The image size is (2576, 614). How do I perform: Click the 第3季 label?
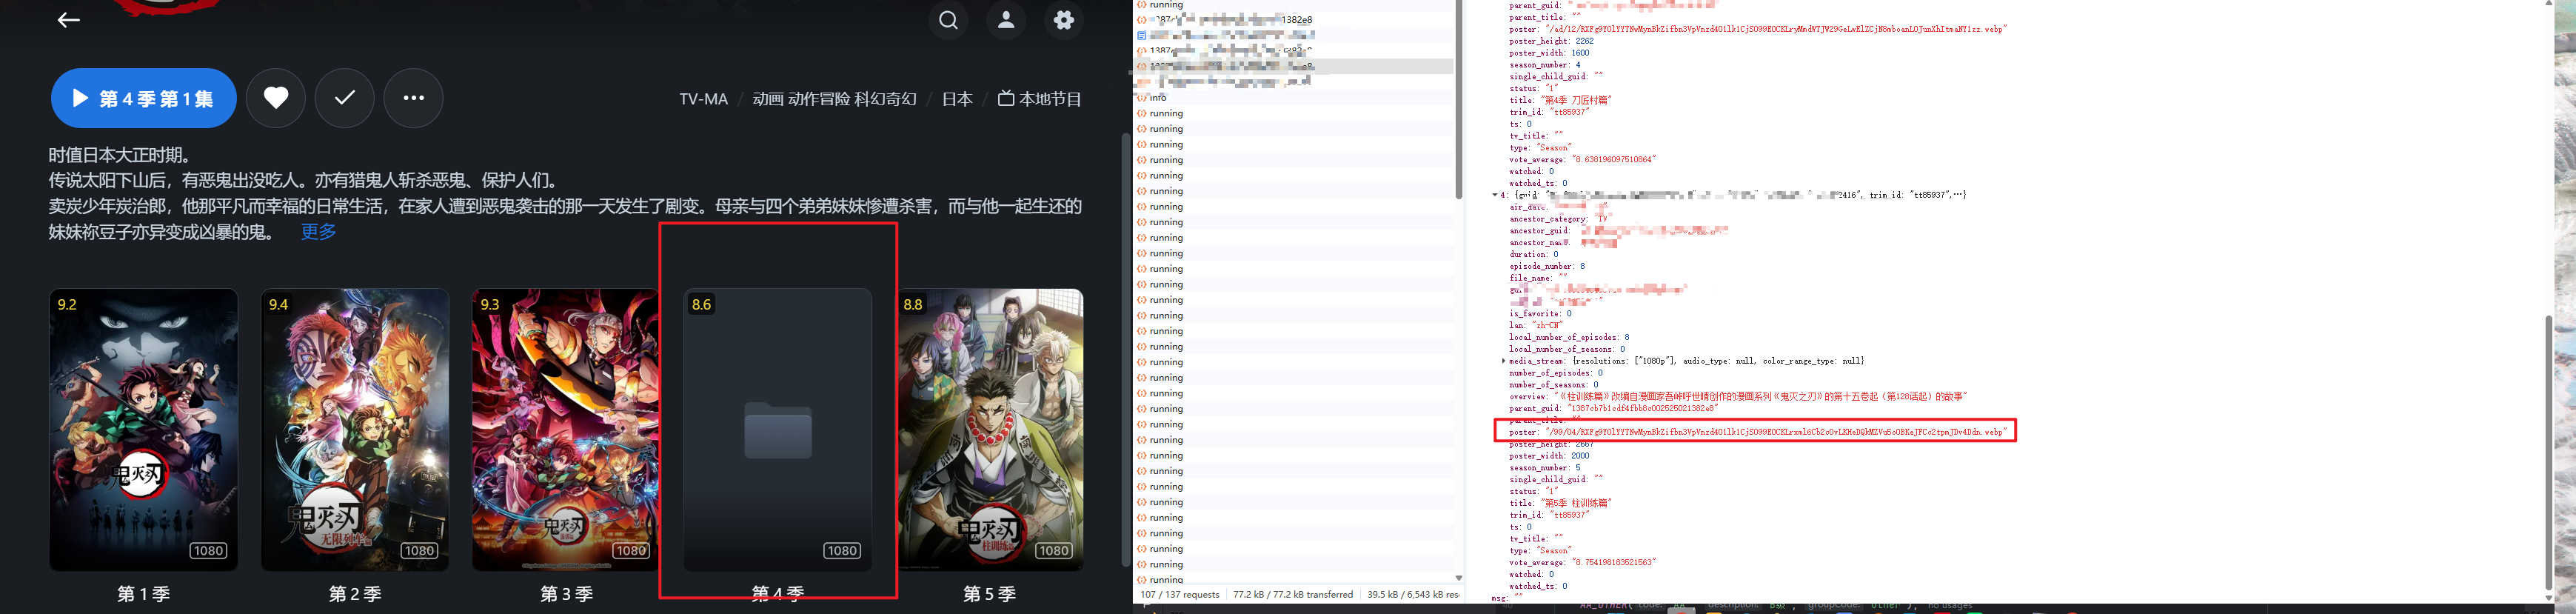pyautogui.click(x=566, y=594)
